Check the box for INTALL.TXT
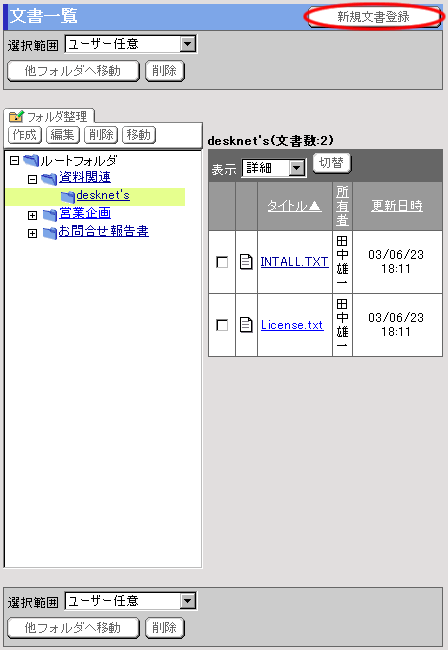The image size is (448, 650). point(222,262)
